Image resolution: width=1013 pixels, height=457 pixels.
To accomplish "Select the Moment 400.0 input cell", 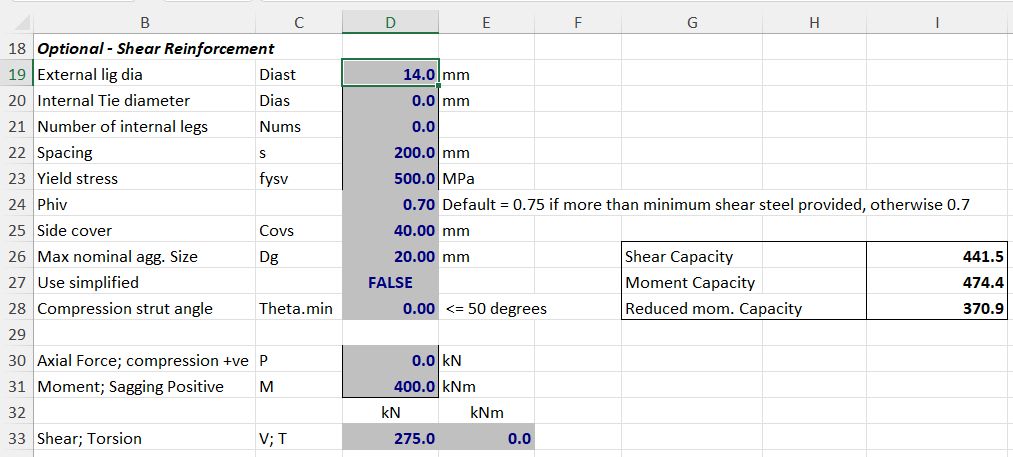I will (x=390, y=386).
